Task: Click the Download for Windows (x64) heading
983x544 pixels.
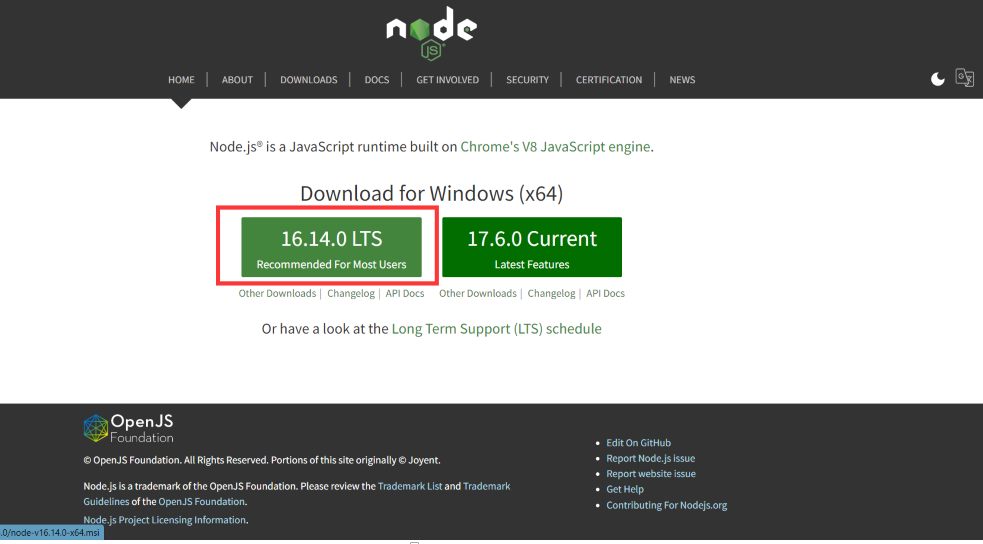Action: point(431,193)
